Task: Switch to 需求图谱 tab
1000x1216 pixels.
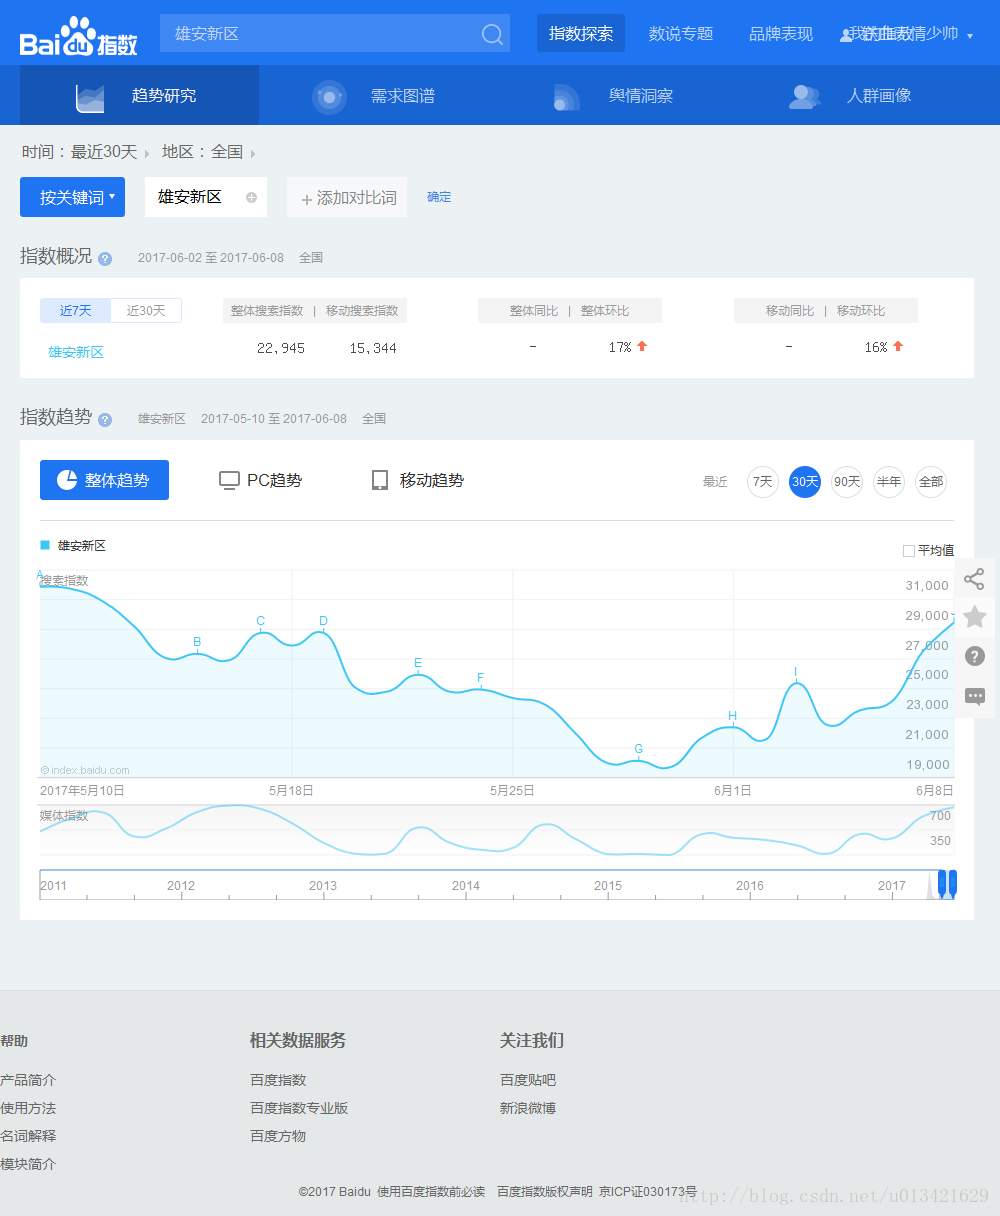Action: coord(378,96)
